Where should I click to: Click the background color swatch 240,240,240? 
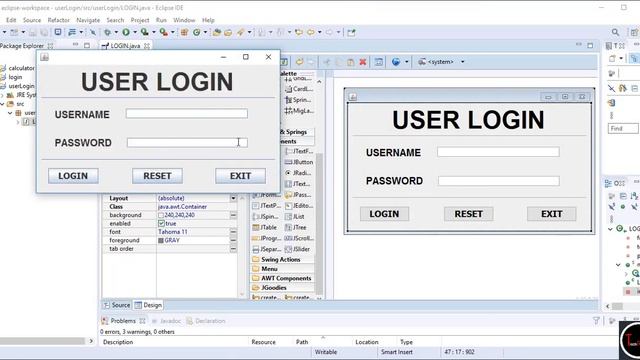pos(161,215)
